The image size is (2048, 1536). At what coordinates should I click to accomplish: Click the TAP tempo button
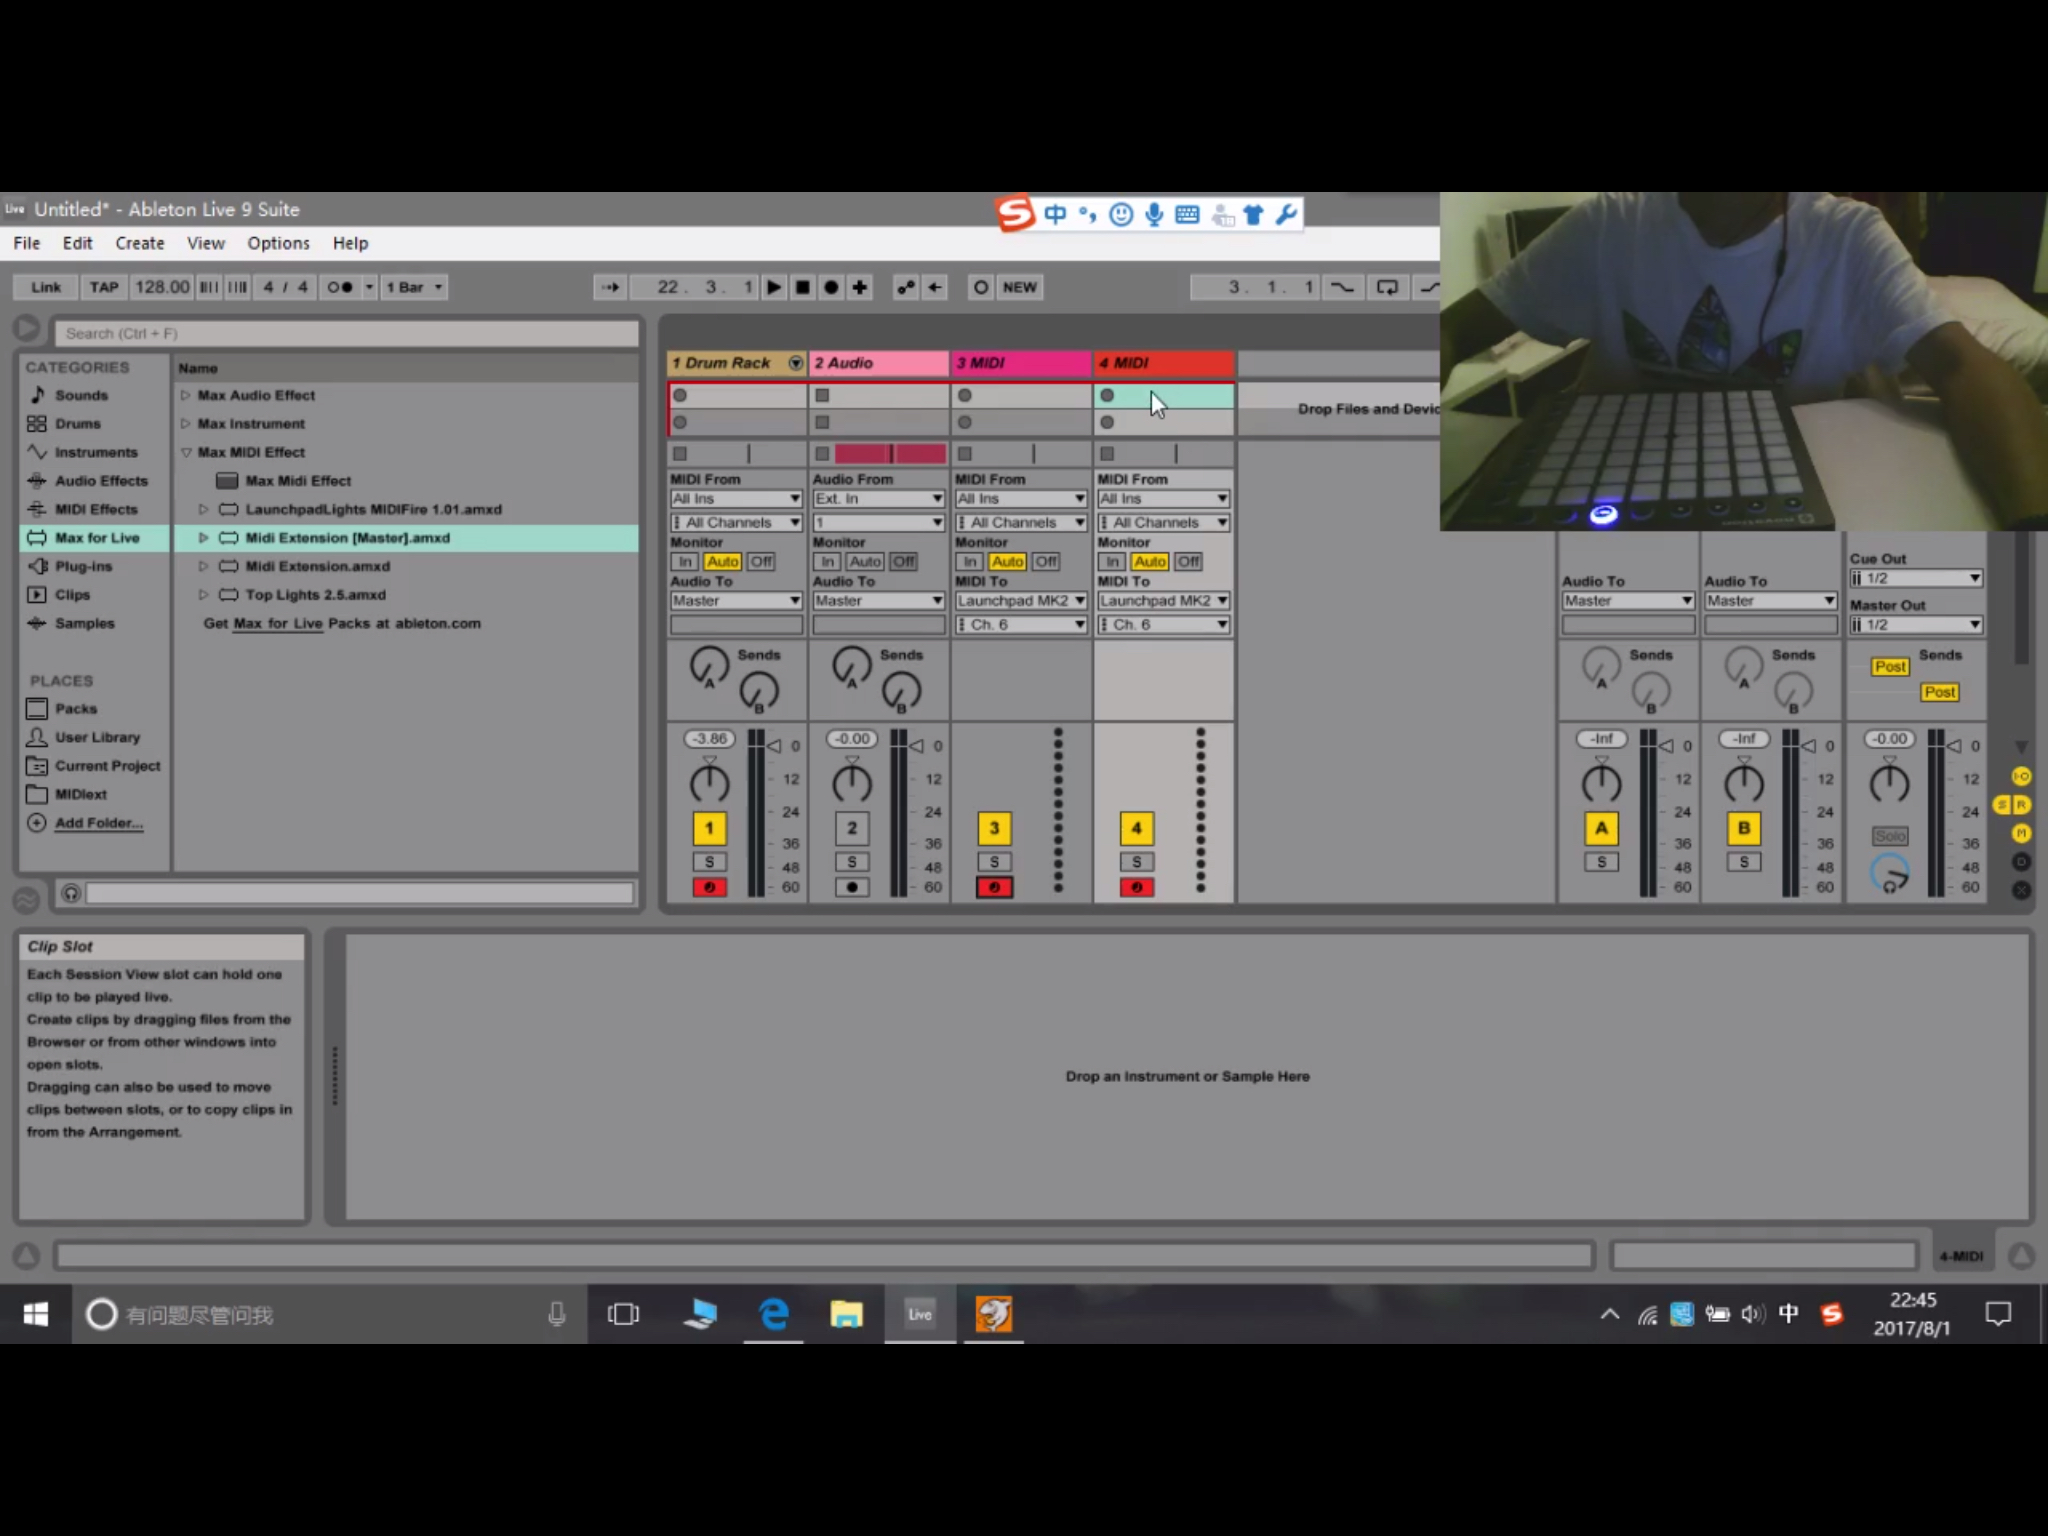coord(103,287)
